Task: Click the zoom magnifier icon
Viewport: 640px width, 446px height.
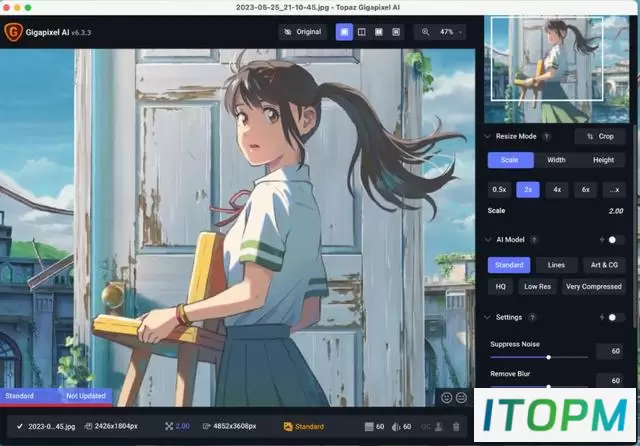Action: pyautogui.click(x=425, y=32)
